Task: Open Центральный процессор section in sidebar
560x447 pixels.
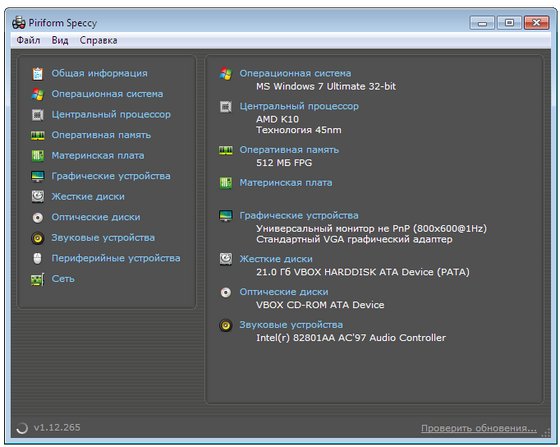Action: coord(111,115)
